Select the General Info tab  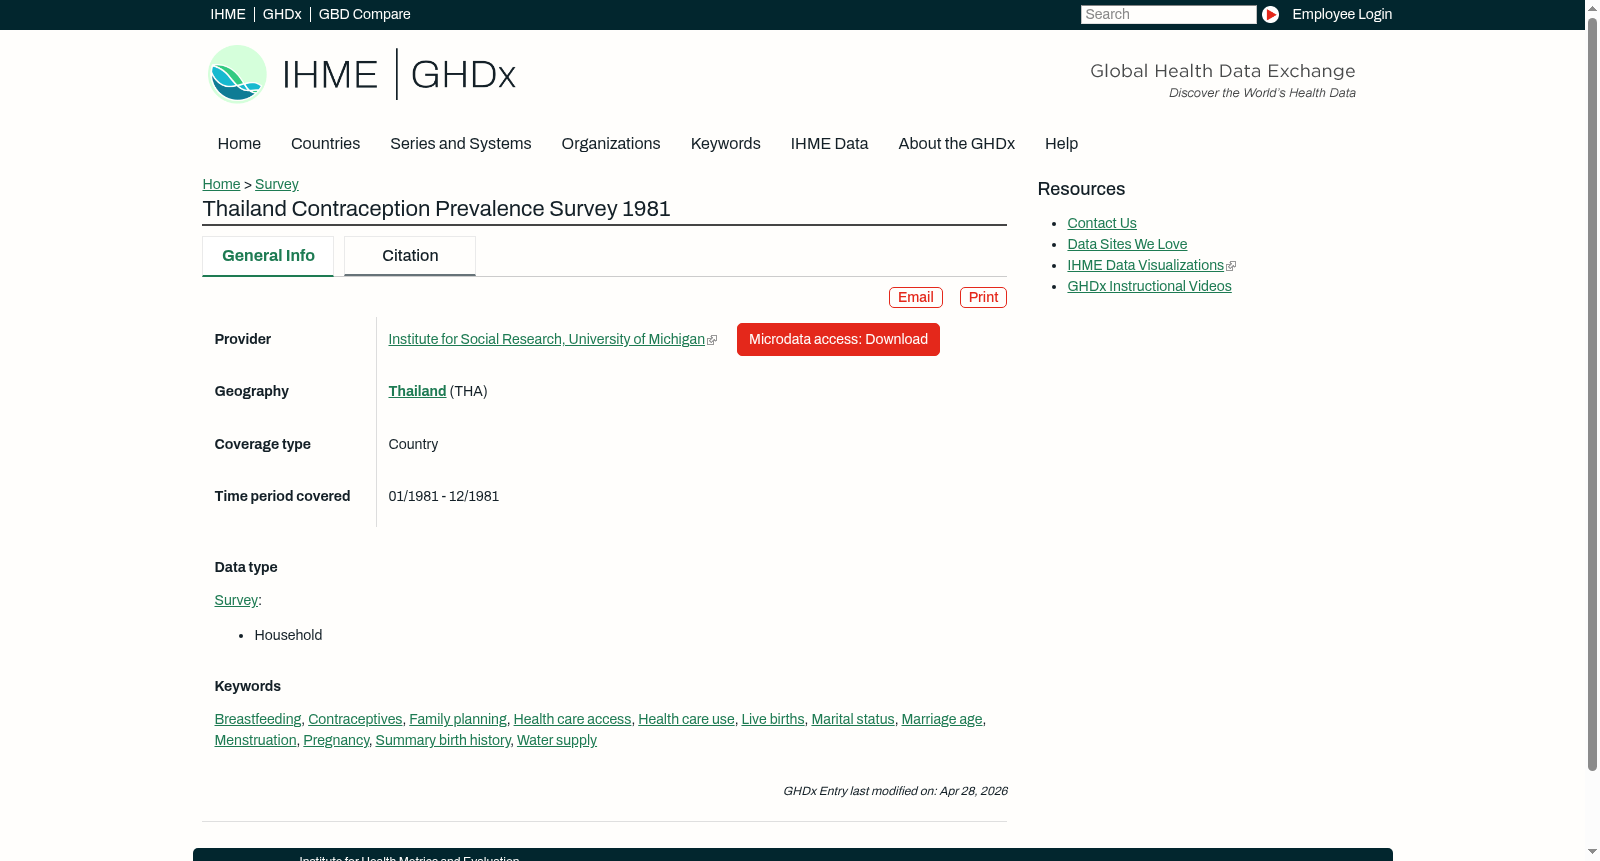click(268, 256)
